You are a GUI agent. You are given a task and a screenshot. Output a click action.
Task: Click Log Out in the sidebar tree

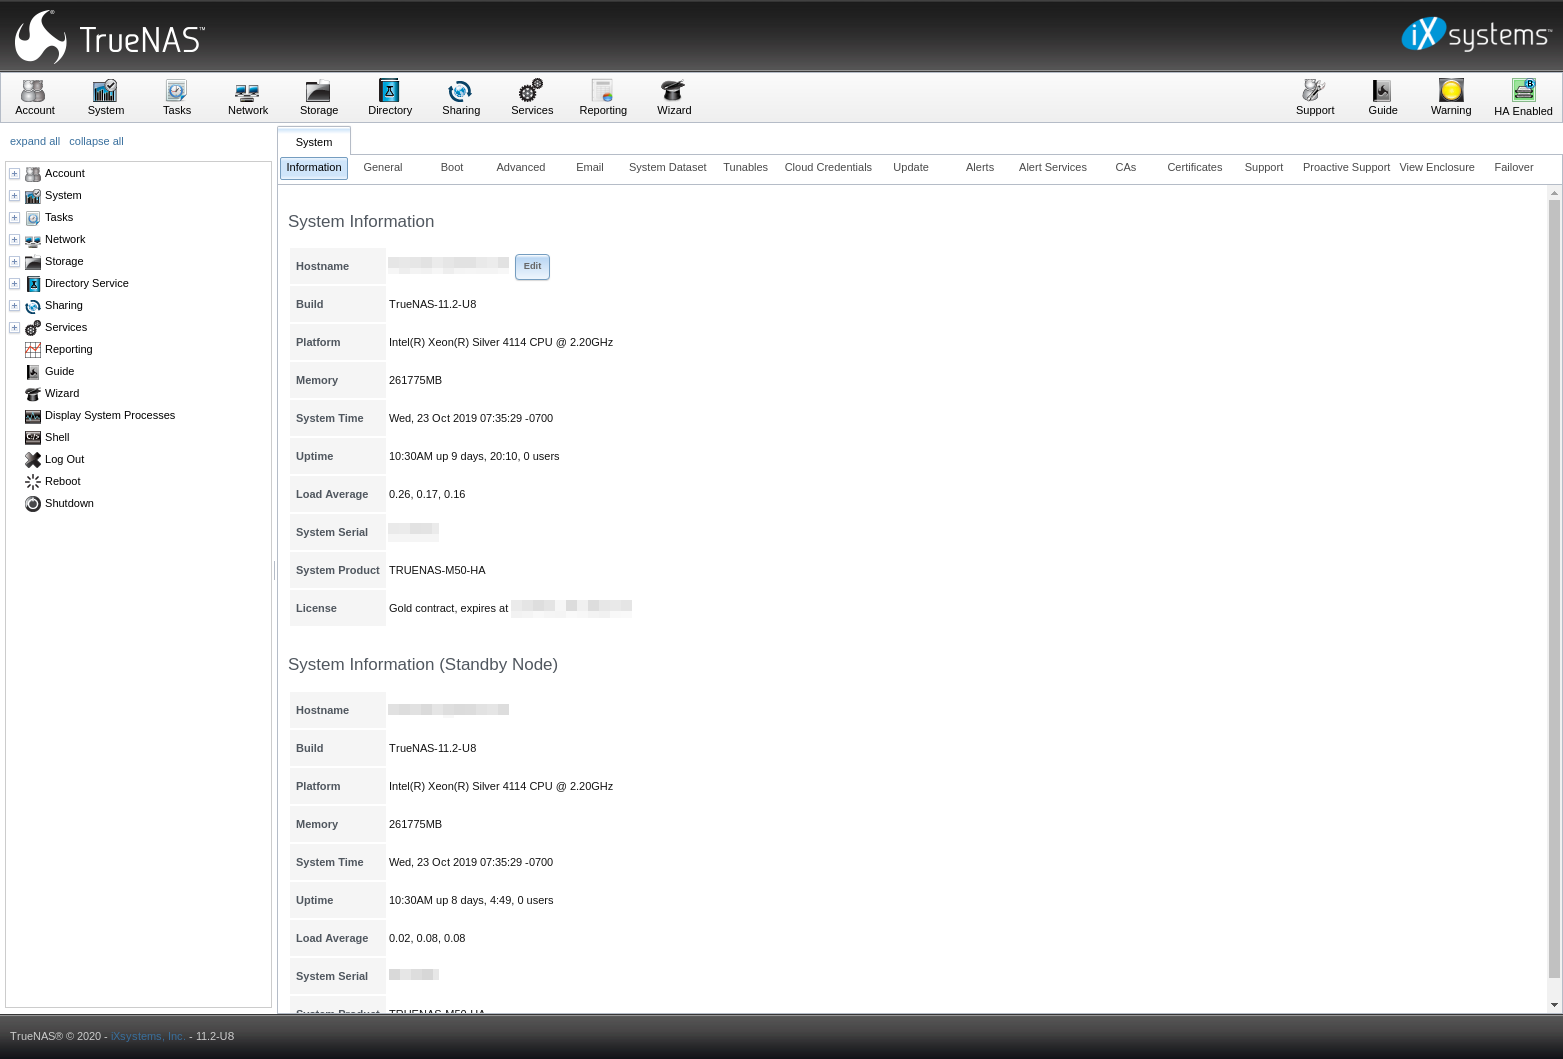[x=64, y=459]
